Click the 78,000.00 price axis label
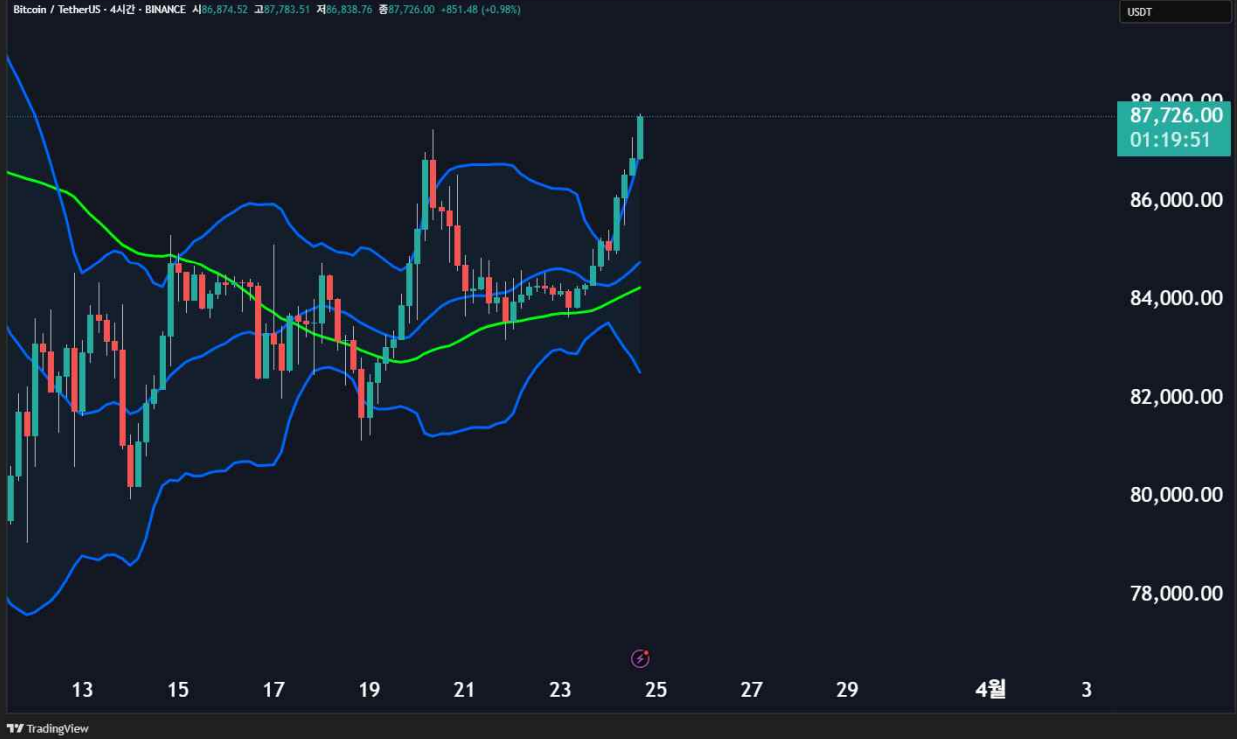Screen dimensions: 1237x739 click(x=1176, y=594)
